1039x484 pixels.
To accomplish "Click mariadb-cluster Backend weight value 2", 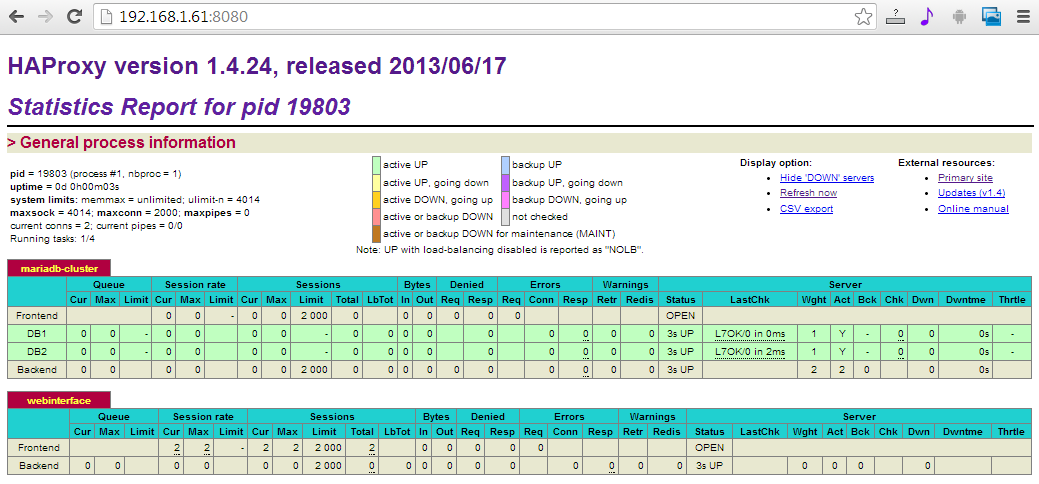I will coord(814,369).
